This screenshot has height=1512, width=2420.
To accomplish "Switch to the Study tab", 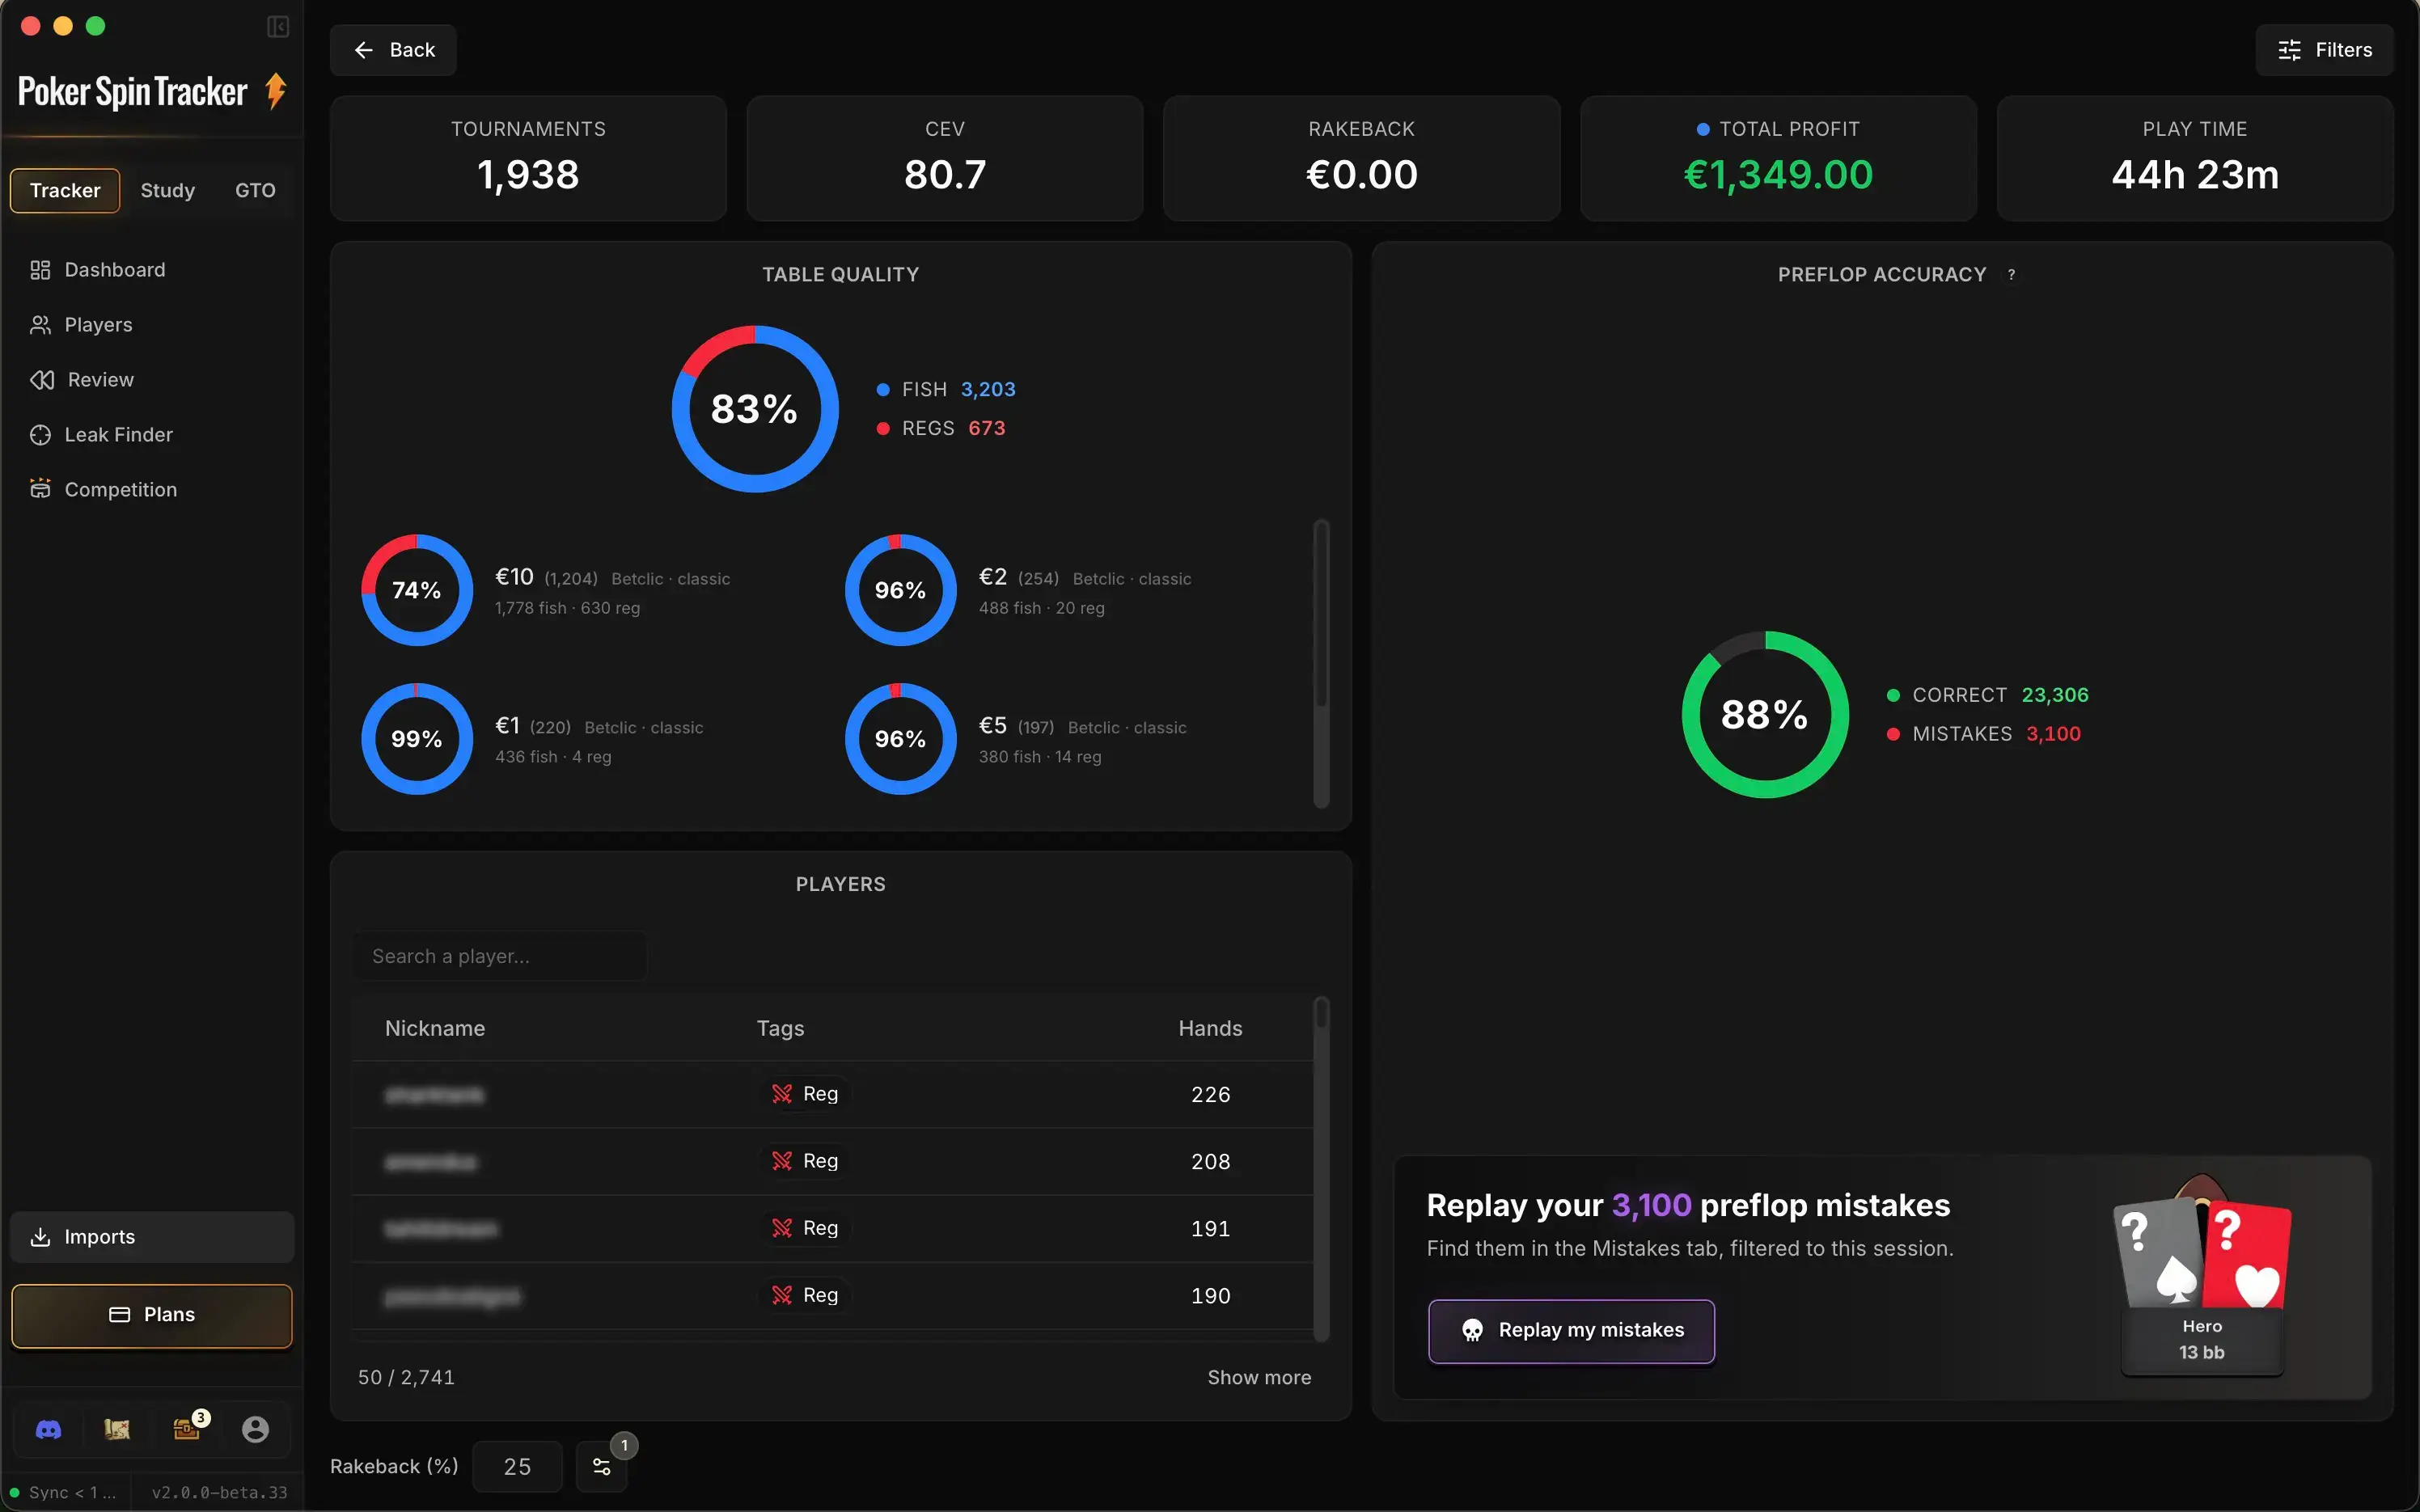I will (x=167, y=191).
